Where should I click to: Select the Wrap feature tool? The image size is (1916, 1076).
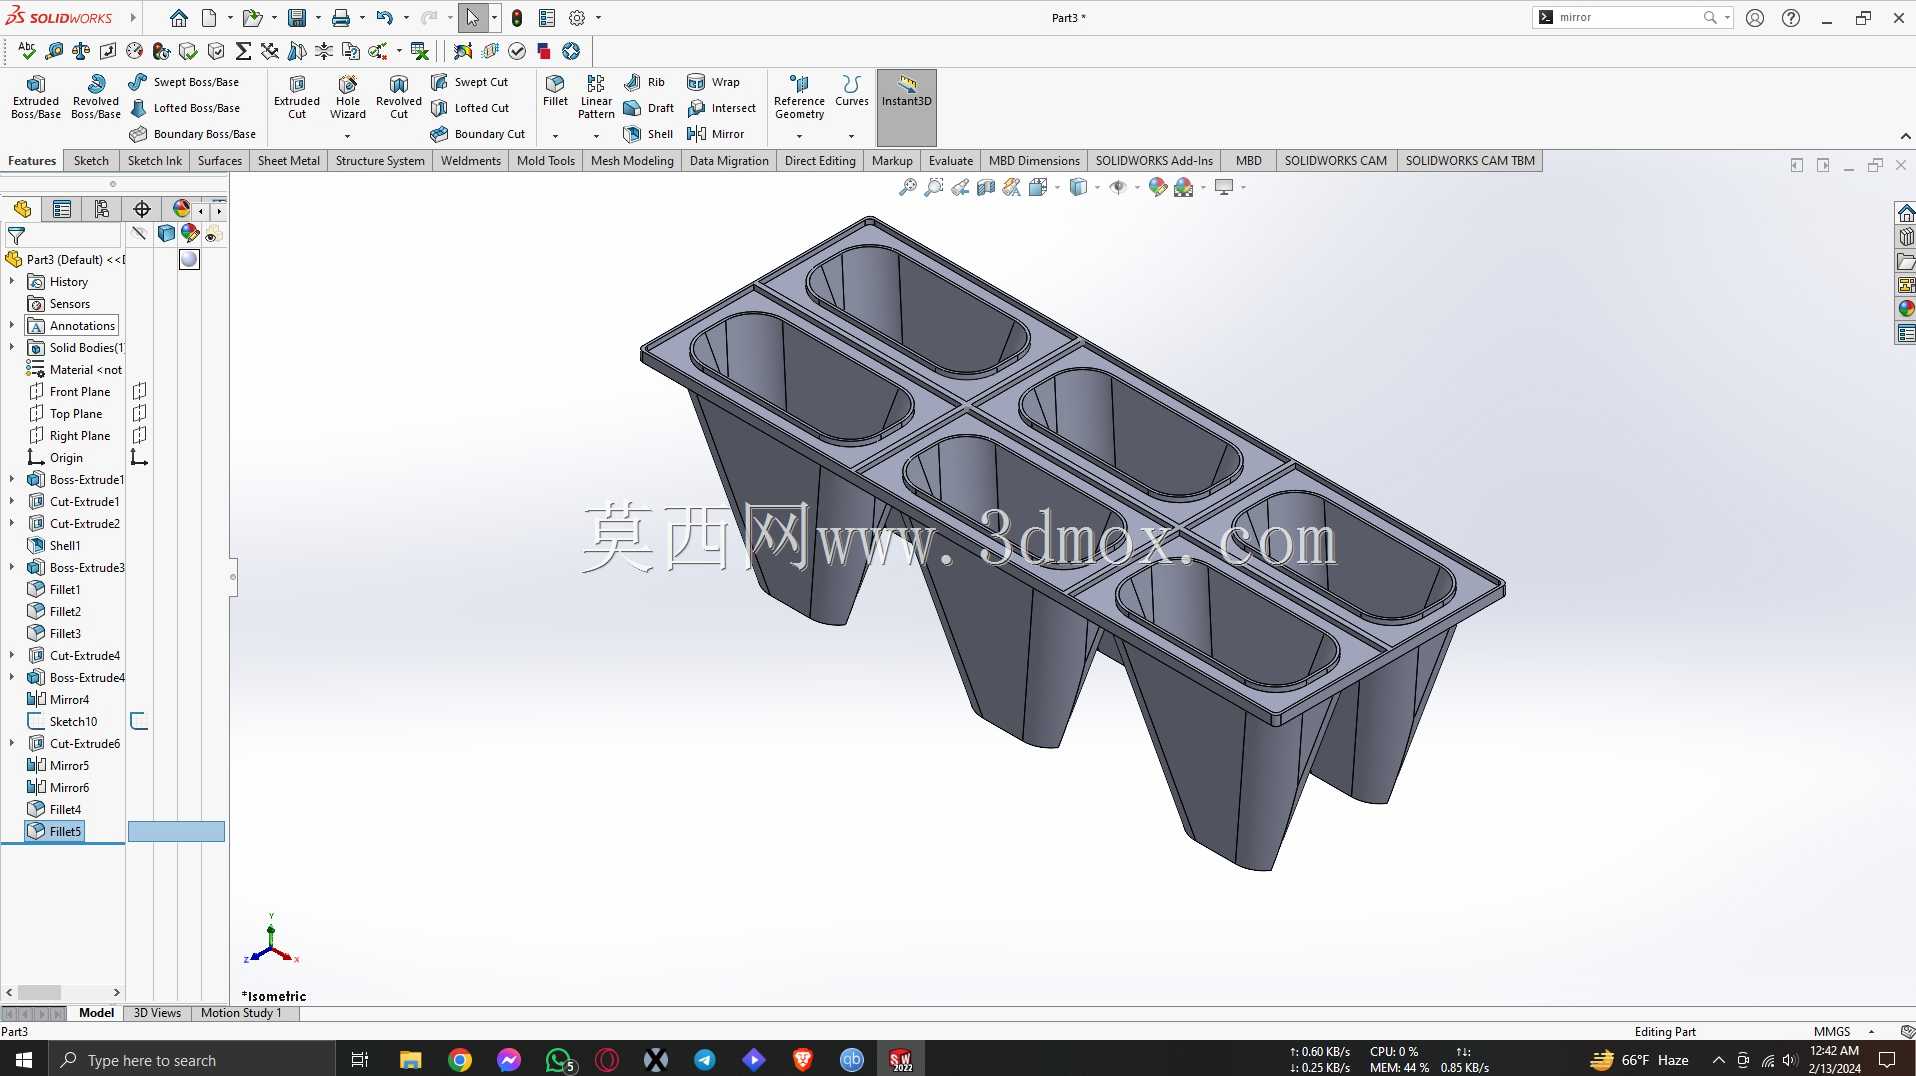point(713,82)
